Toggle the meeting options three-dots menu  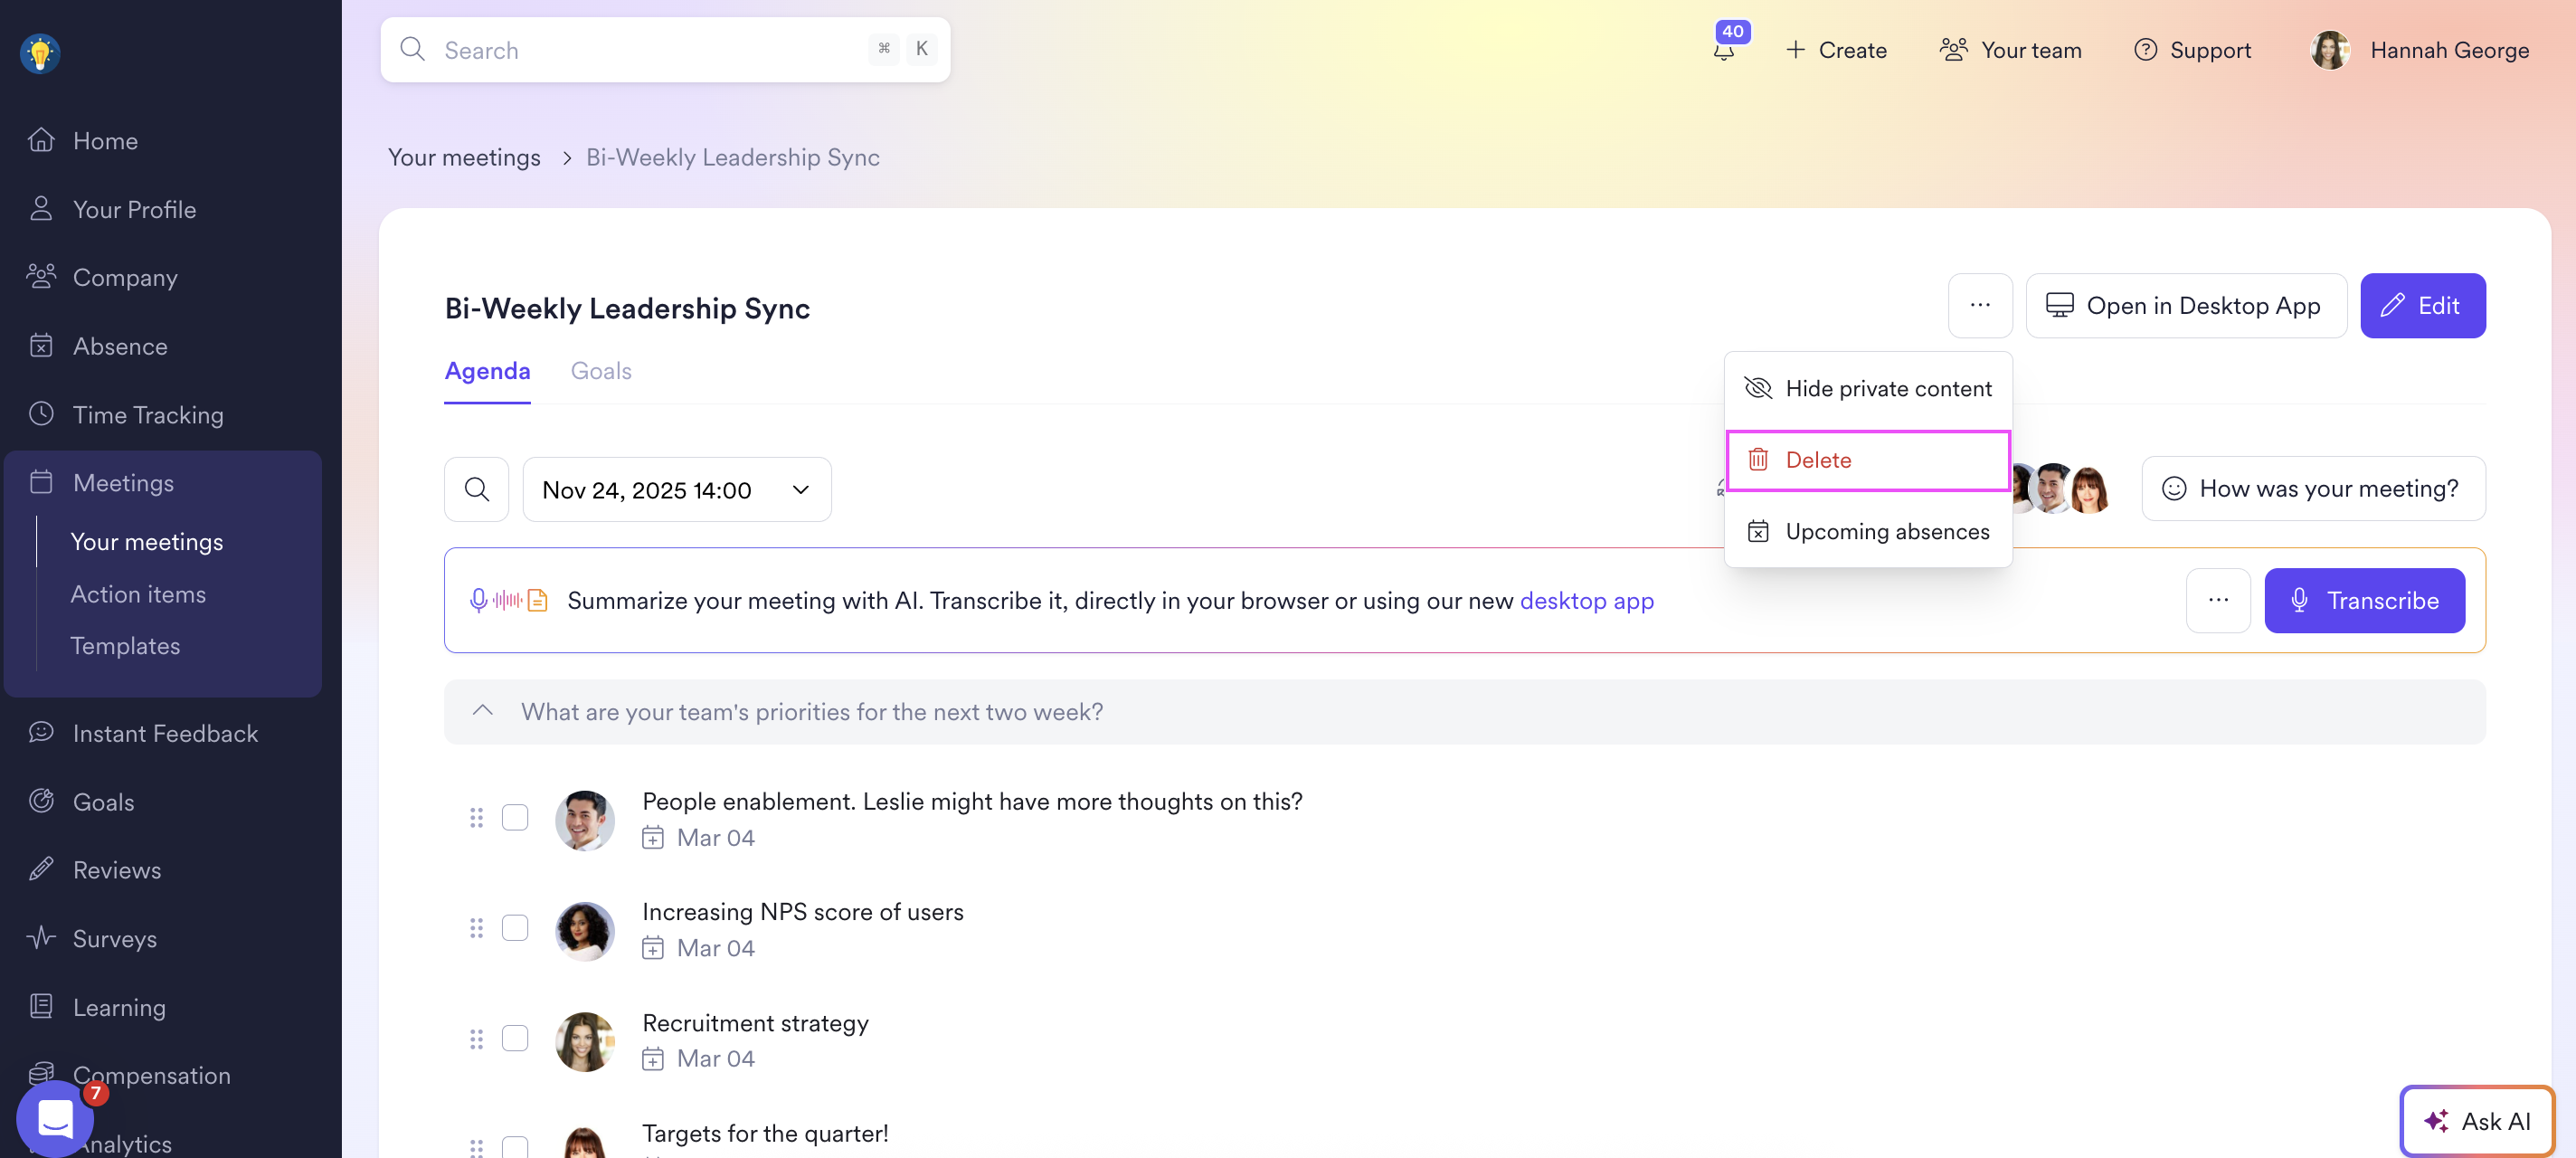1980,306
